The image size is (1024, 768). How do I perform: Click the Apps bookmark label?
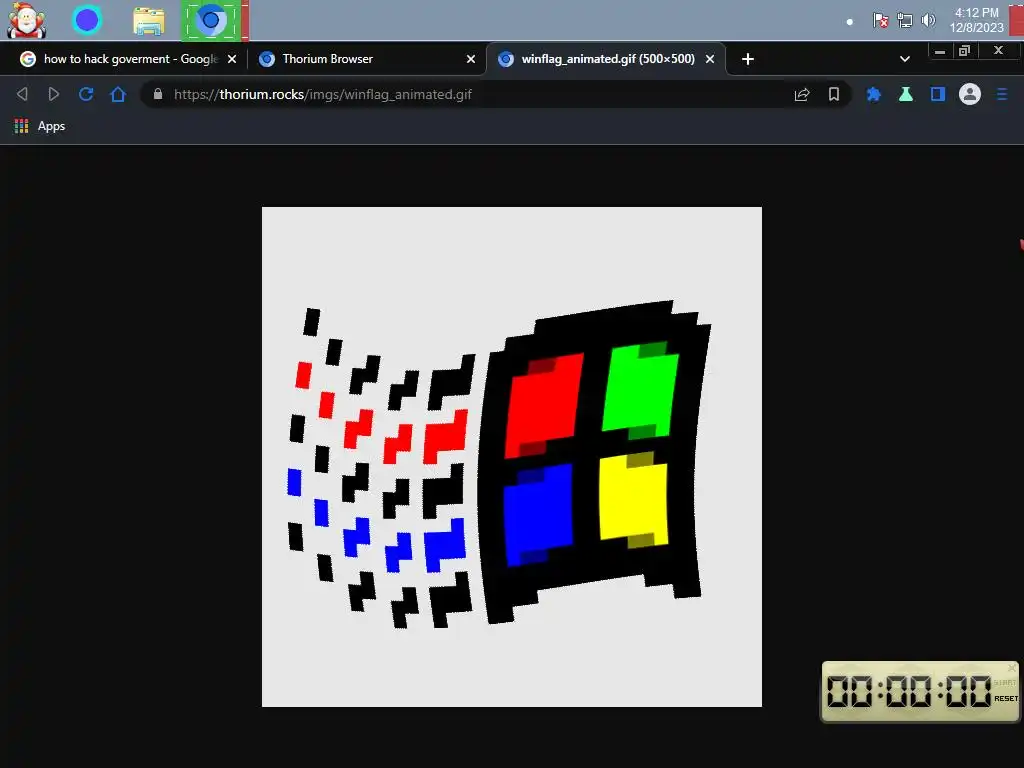coord(51,126)
